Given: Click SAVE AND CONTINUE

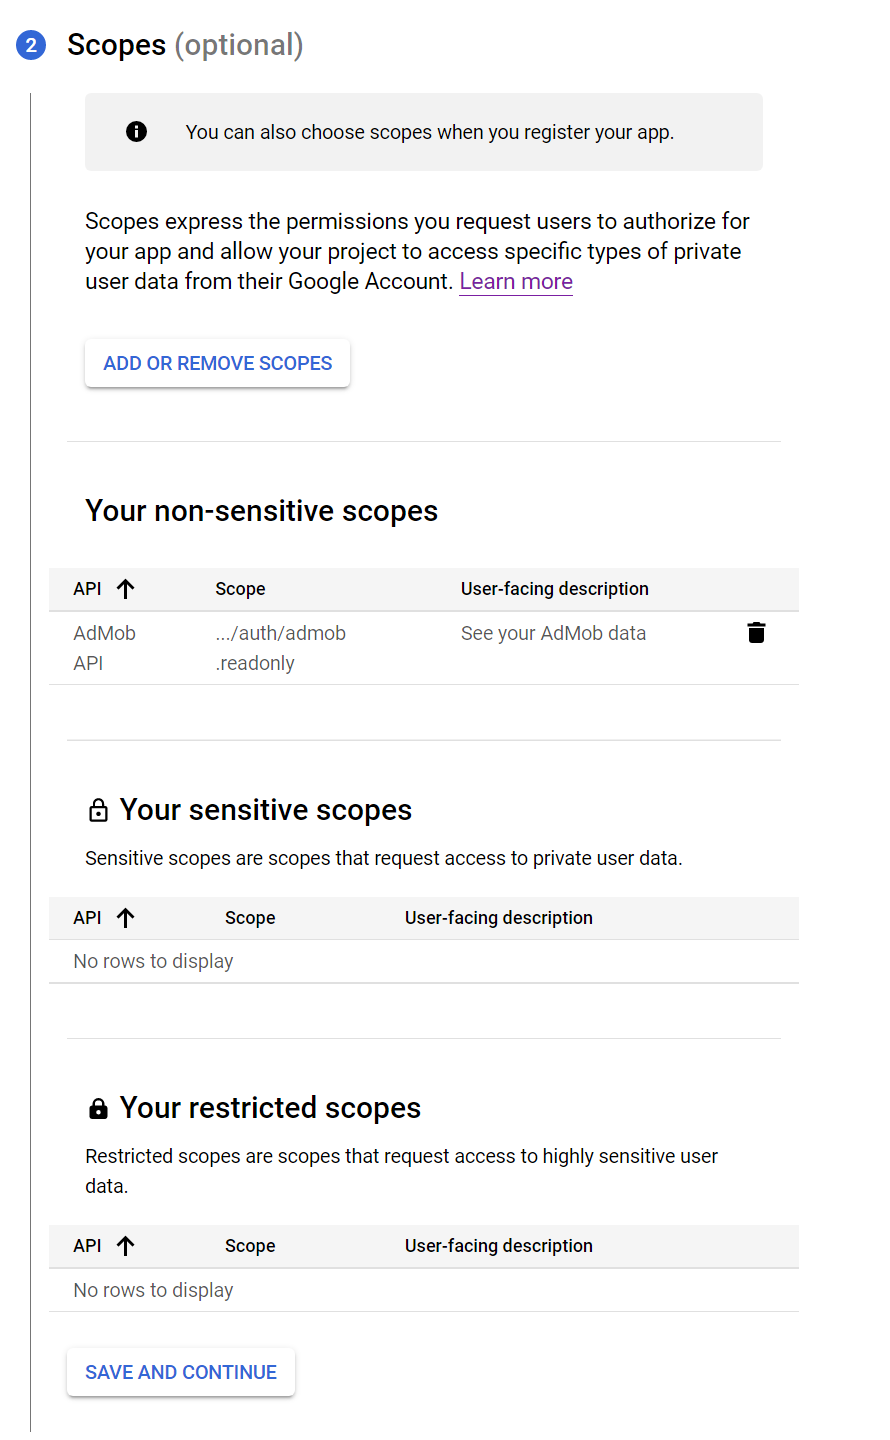Looking at the screenshot, I should pos(180,1371).
